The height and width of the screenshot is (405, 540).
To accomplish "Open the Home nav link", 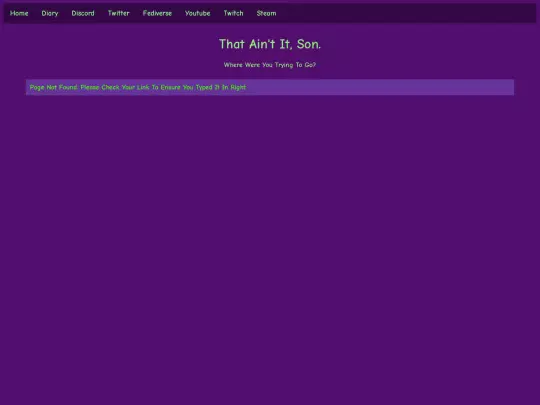I will tap(19, 13).
